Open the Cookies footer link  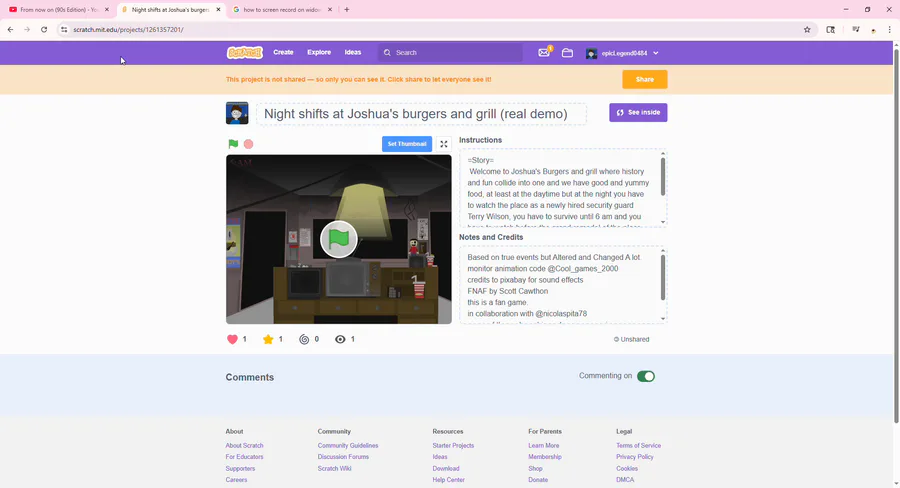(x=627, y=468)
